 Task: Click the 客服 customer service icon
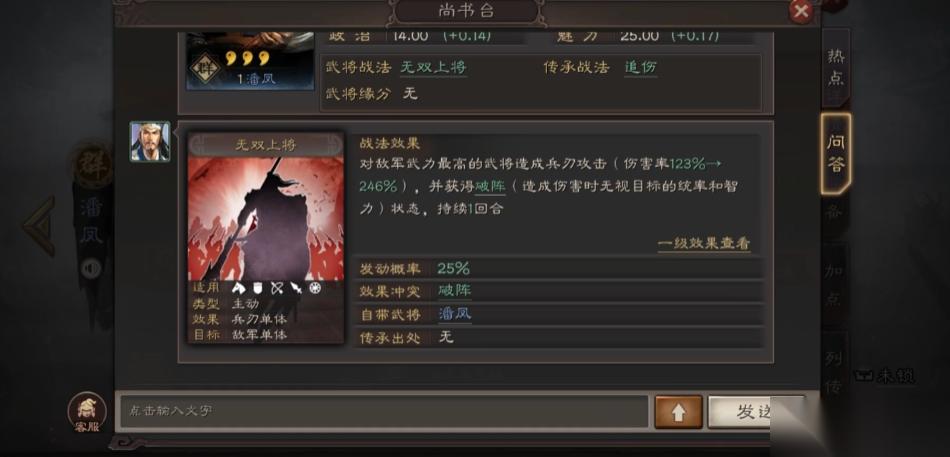[87, 413]
